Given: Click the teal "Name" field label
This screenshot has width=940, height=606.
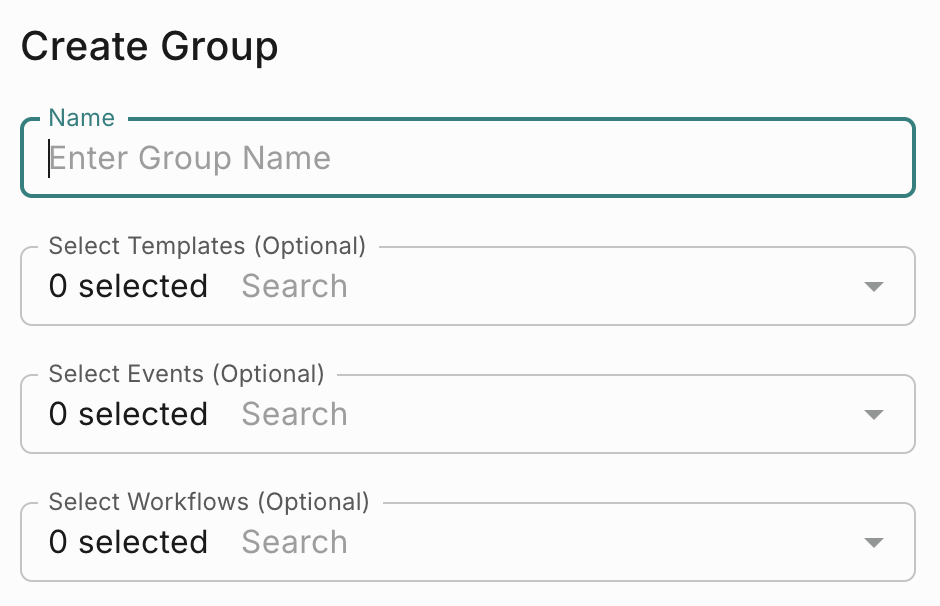Looking at the screenshot, I should 82,118.
